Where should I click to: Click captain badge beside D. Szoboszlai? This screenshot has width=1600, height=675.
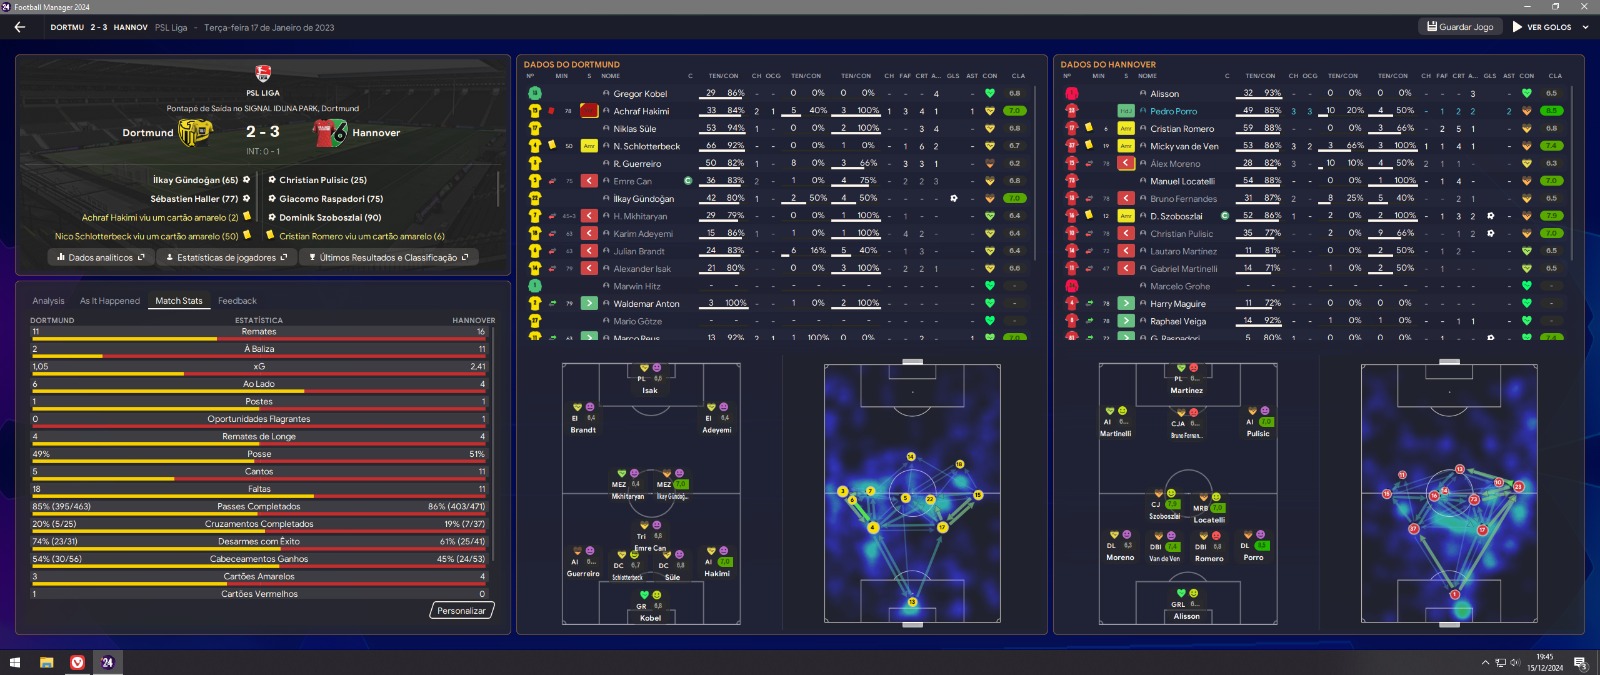pyautogui.click(x=1225, y=216)
